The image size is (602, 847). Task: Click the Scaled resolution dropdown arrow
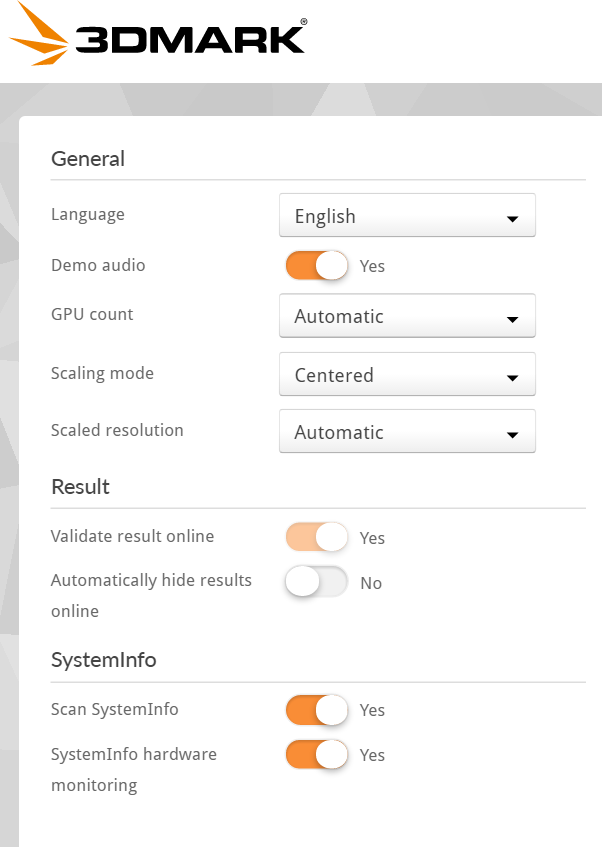pyautogui.click(x=512, y=435)
